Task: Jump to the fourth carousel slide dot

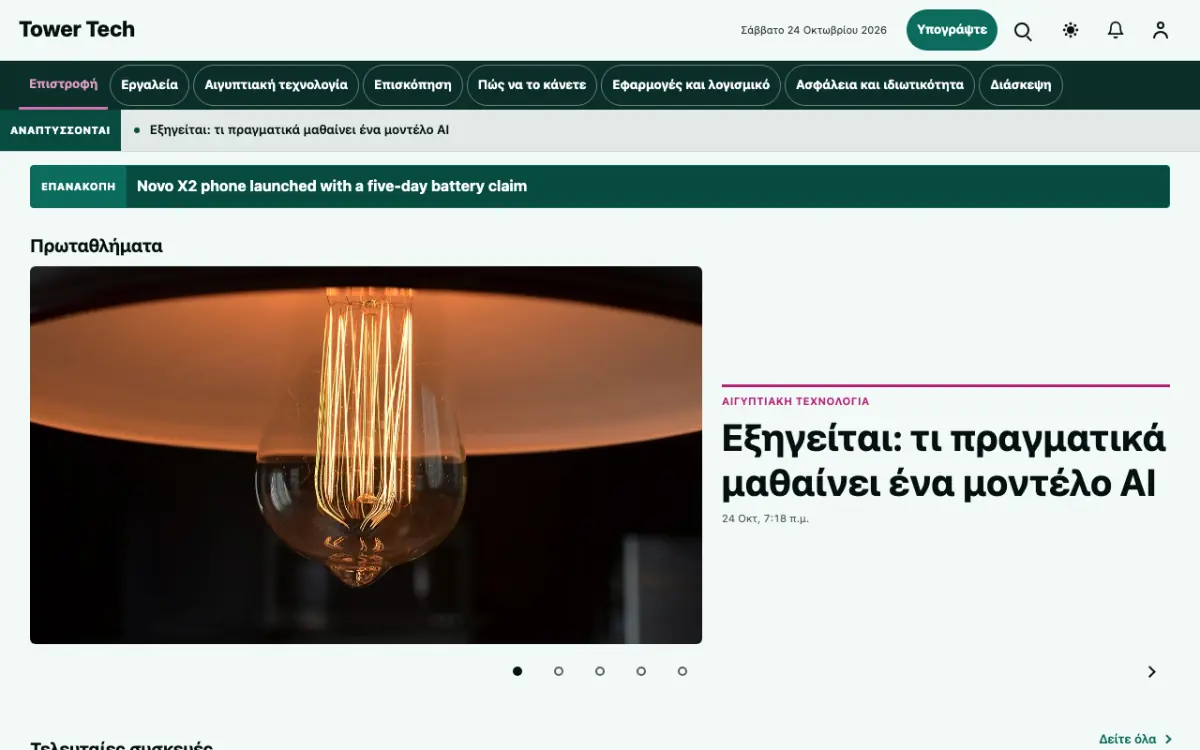Action: point(641,671)
